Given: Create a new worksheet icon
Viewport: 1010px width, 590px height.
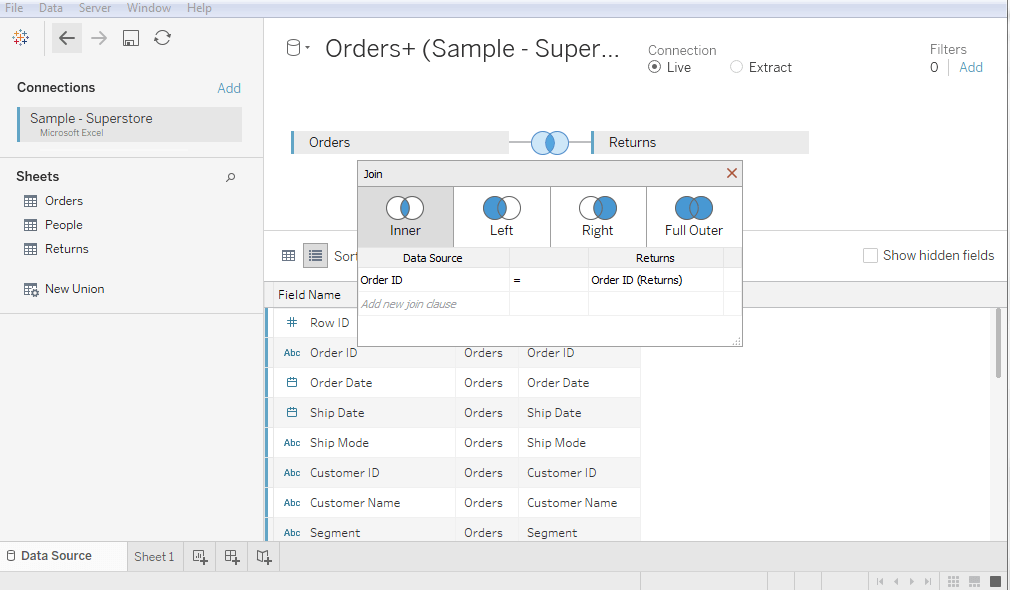Looking at the screenshot, I should coord(200,557).
